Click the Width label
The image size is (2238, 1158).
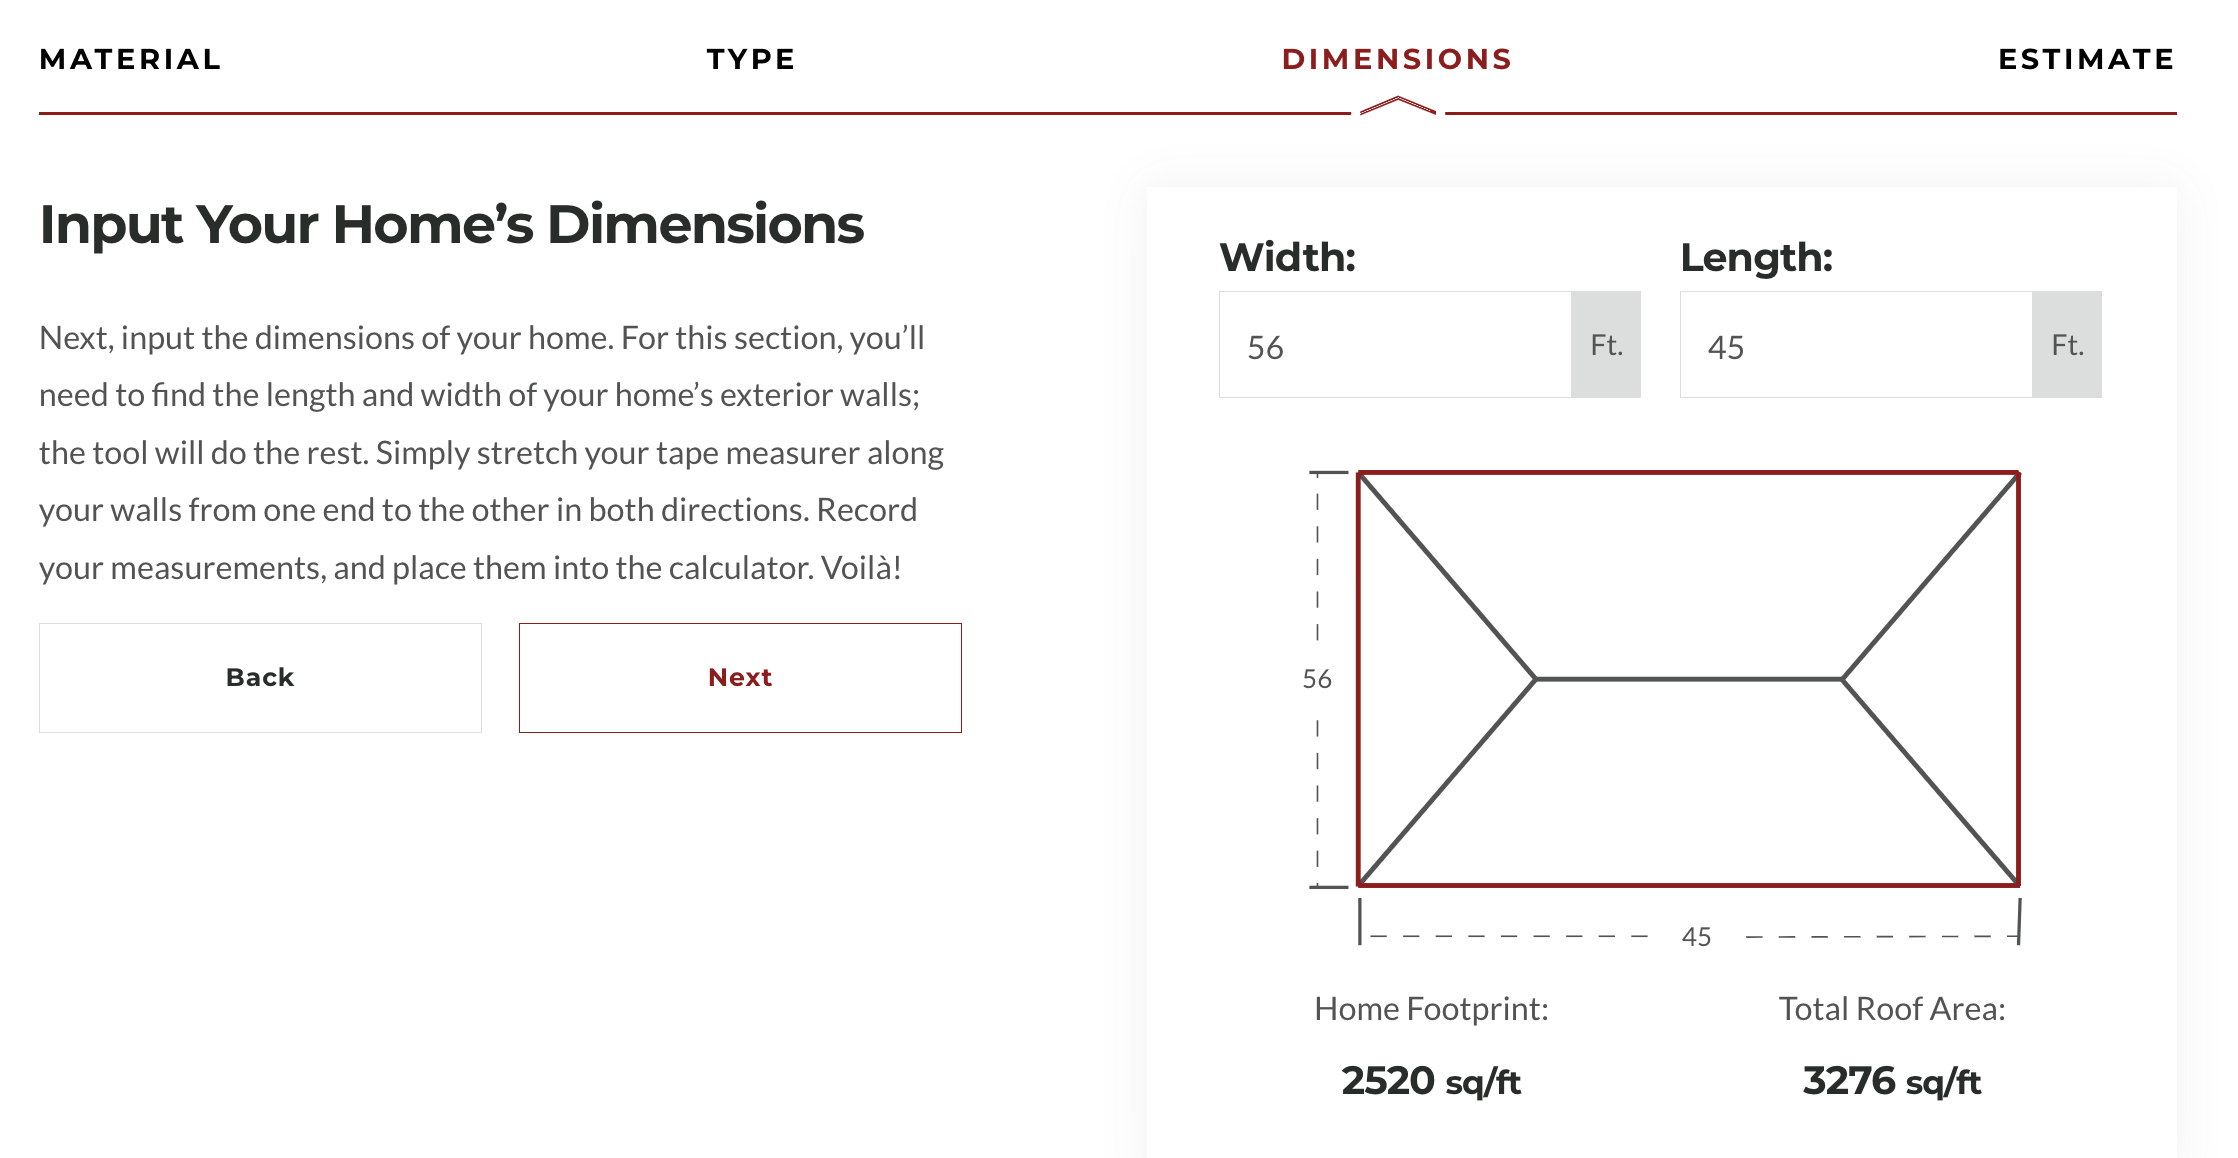click(1288, 258)
